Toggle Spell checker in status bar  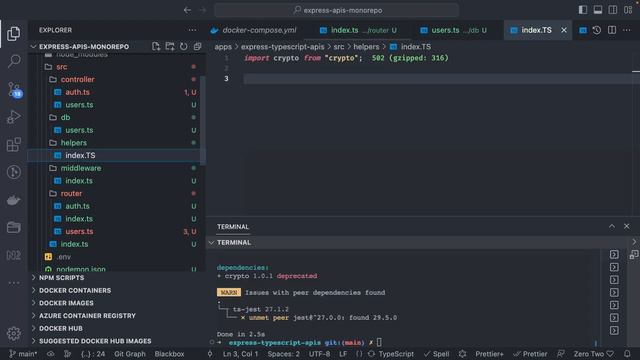436,354
